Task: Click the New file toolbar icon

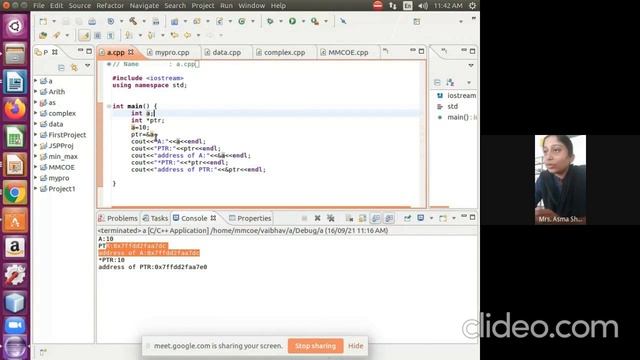Action: tap(43, 21)
